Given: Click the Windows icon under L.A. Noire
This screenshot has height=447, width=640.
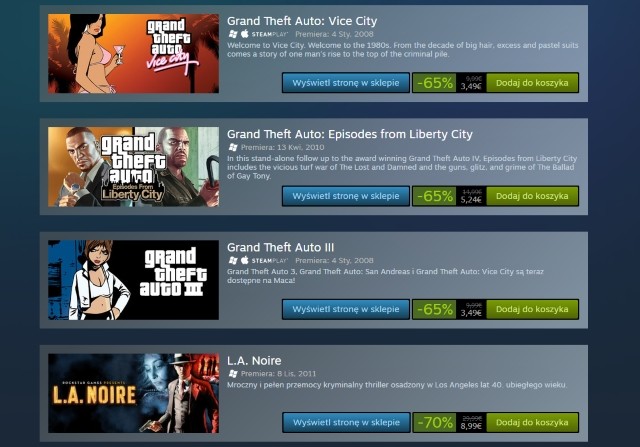Looking at the screenshot, I should (x=233, y=374).
